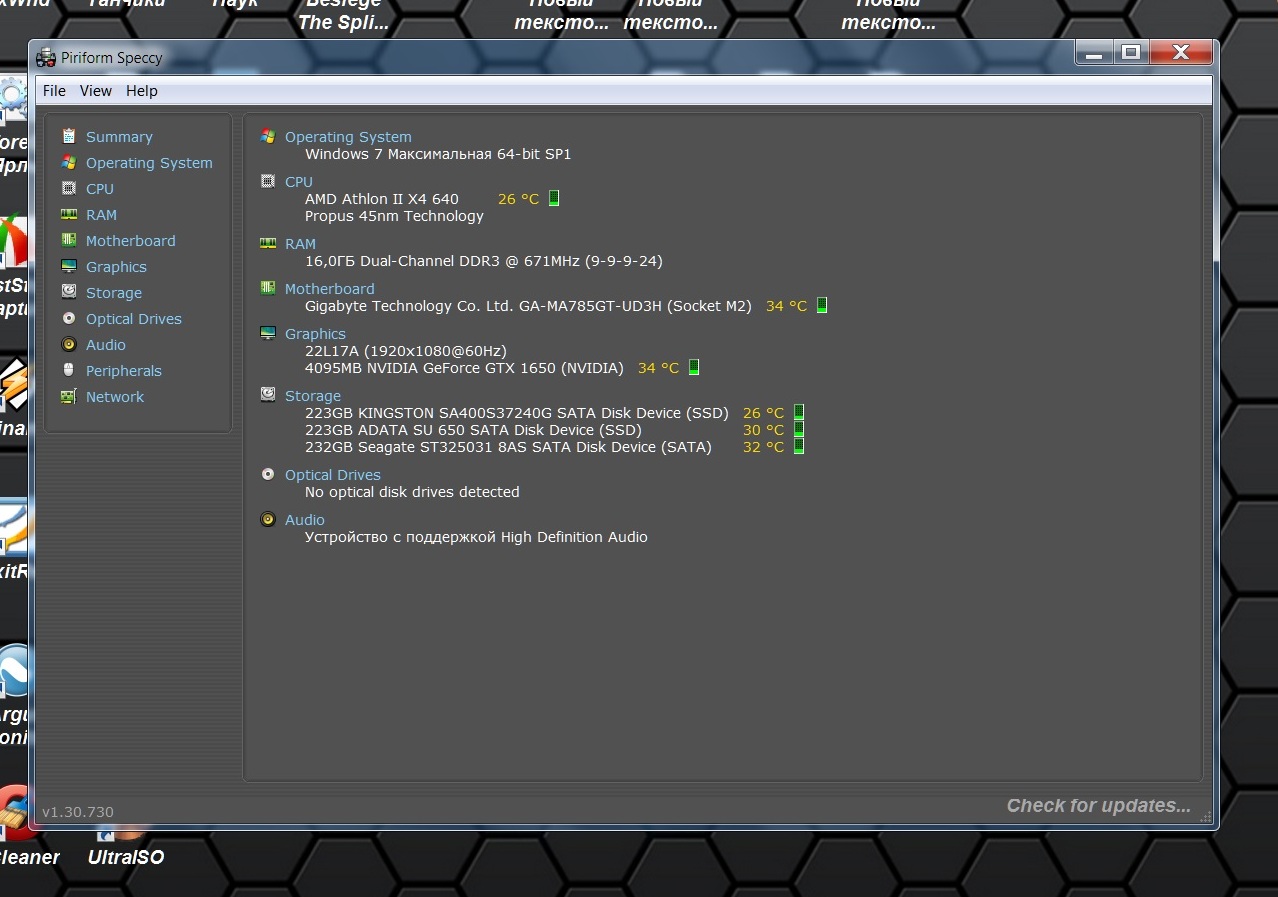Select Storage in the sidebar
This screenshot has height=897, width=1278.
pyautogui.click(x=114, y=293)
